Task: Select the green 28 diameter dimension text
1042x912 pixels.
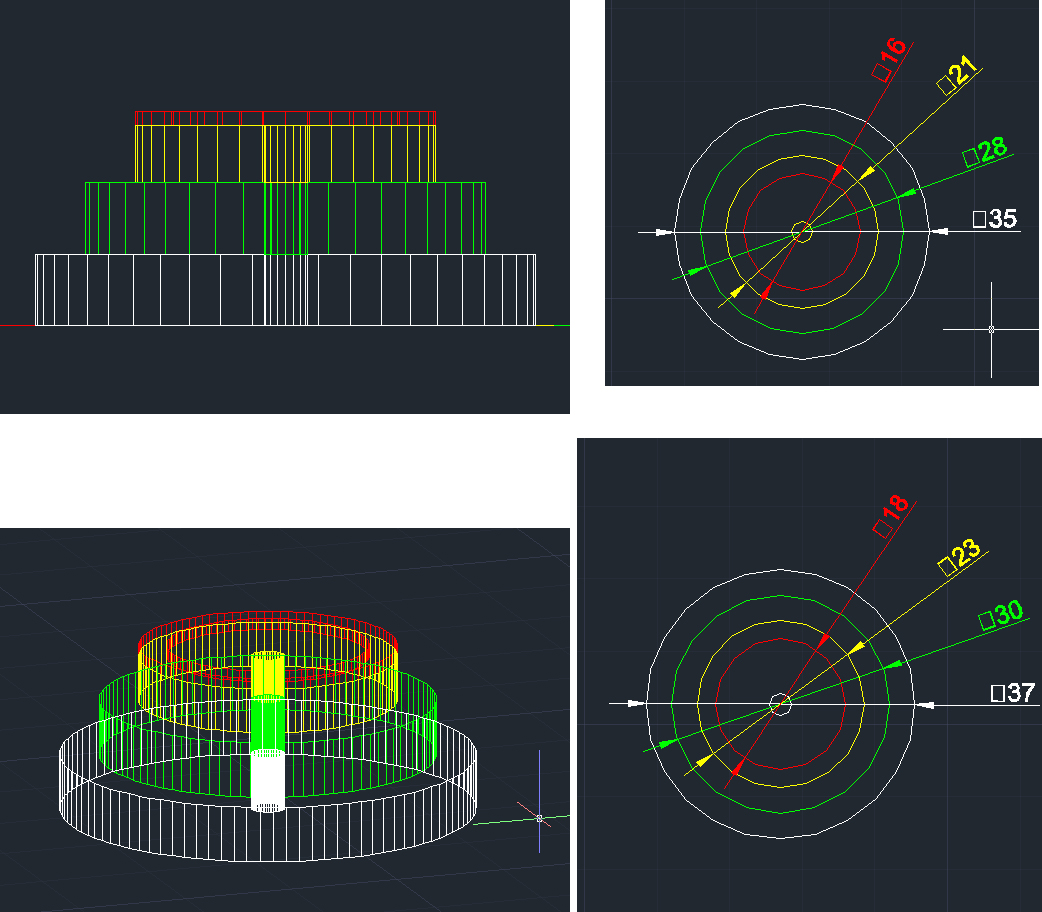Action: 985,151
